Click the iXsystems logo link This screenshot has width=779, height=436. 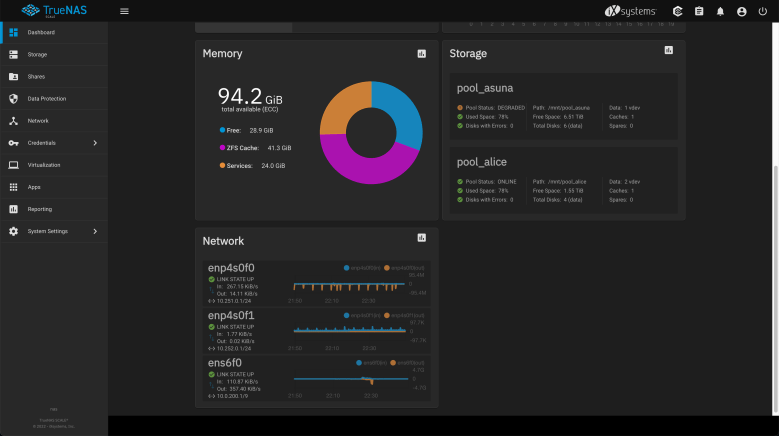pyautogui.click(x=631, y=11)
